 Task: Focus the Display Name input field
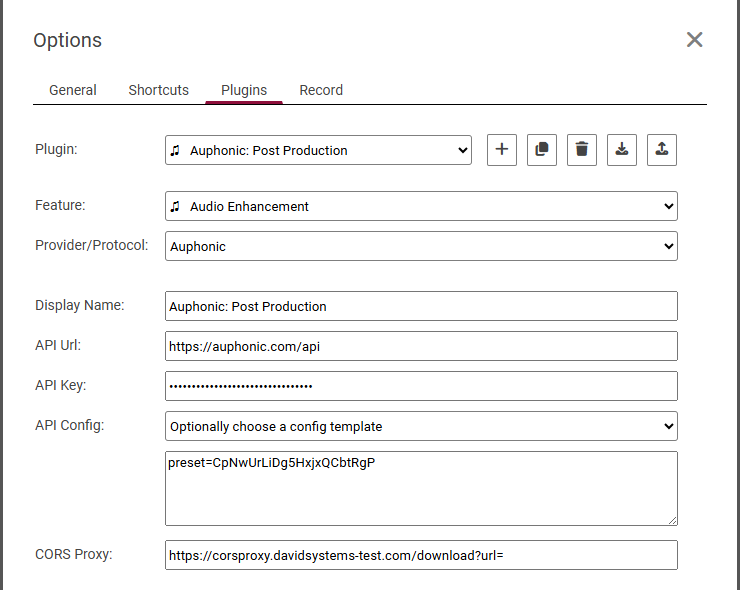point(421,306)
